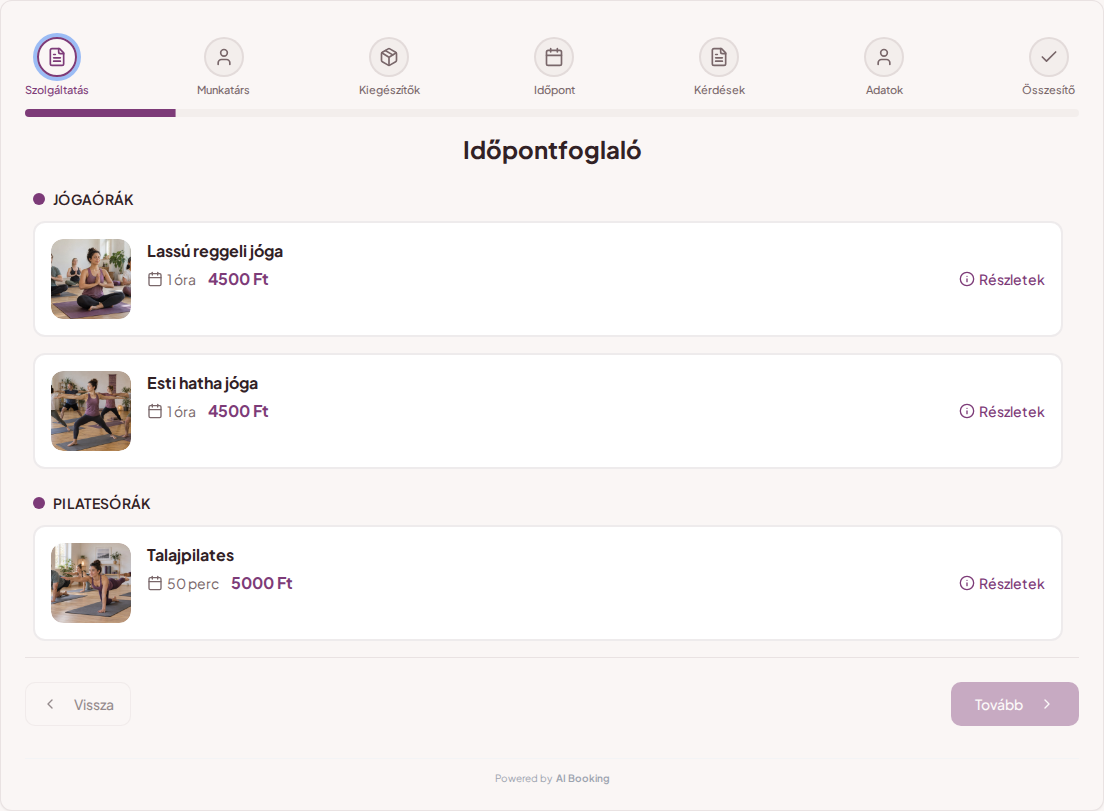Screen dimensions: 1104x811
Task: Click the Időpontfoglaló page heading
Action: (552, 151)
